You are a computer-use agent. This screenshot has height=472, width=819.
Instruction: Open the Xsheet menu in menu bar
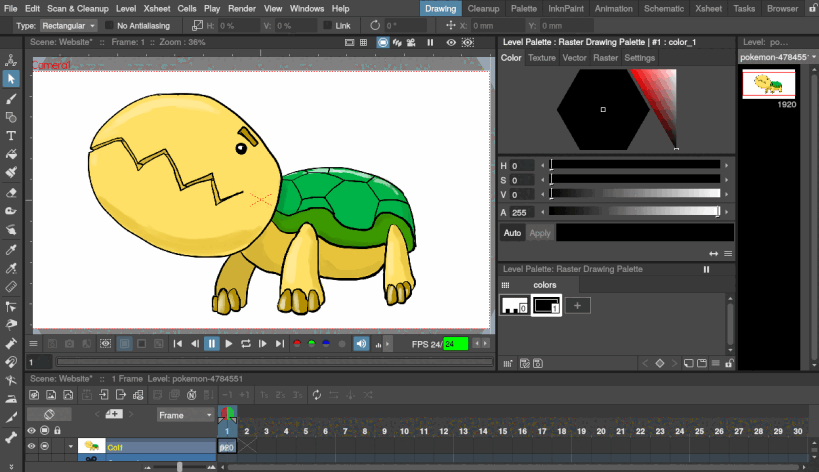coord(157,8)
